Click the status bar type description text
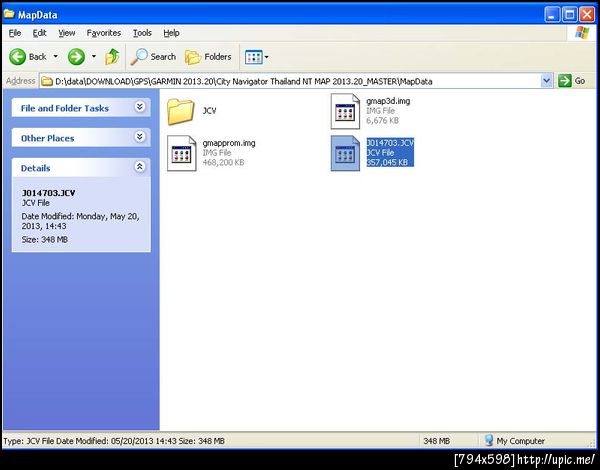This screenshot has height=470, width=600. point(114,441)
